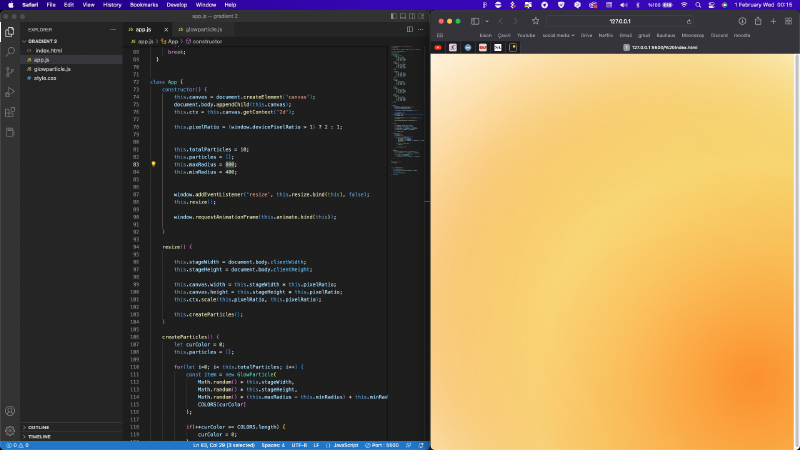Toggle secondary side bar layout icon in VS Code
800x450 pixels.
click(412, 16)
